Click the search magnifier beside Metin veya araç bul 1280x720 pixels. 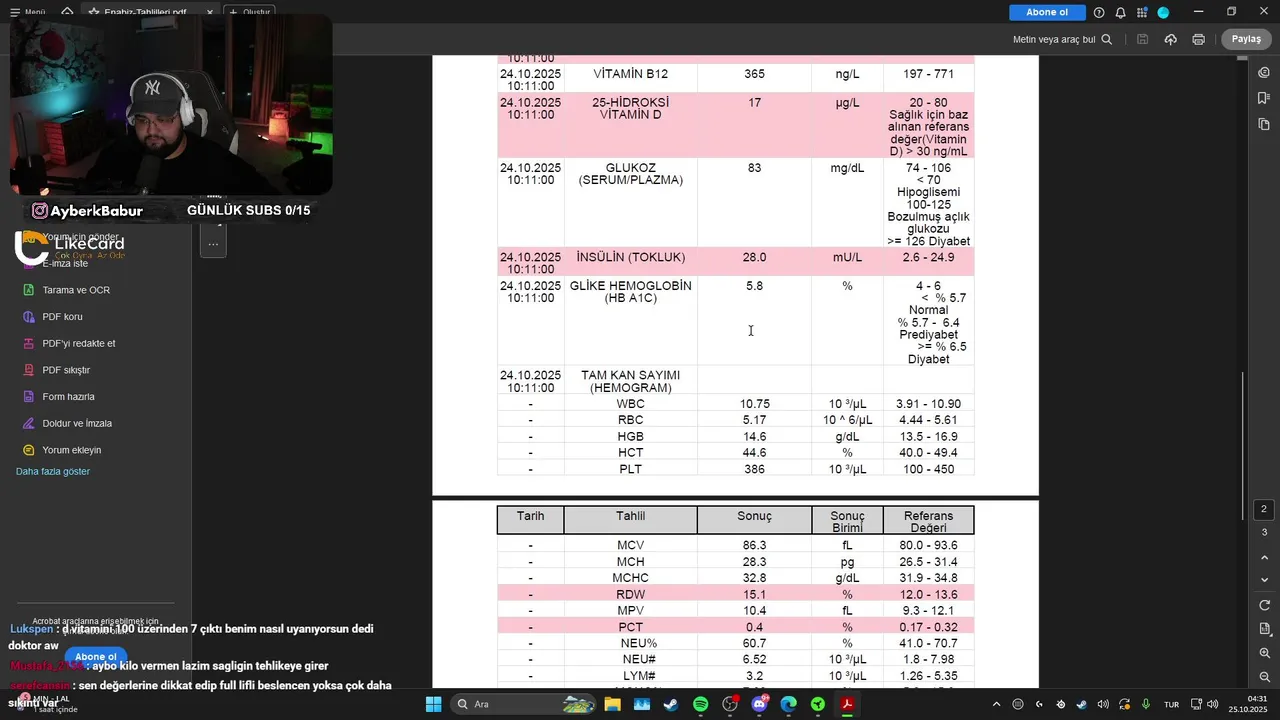pyautogui.click(x=1107, y=39)
